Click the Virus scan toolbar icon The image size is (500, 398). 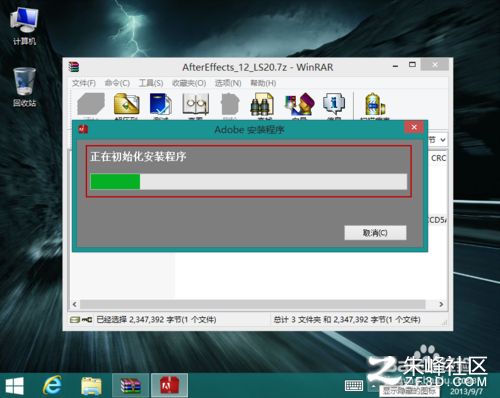[x=375, y=104]
